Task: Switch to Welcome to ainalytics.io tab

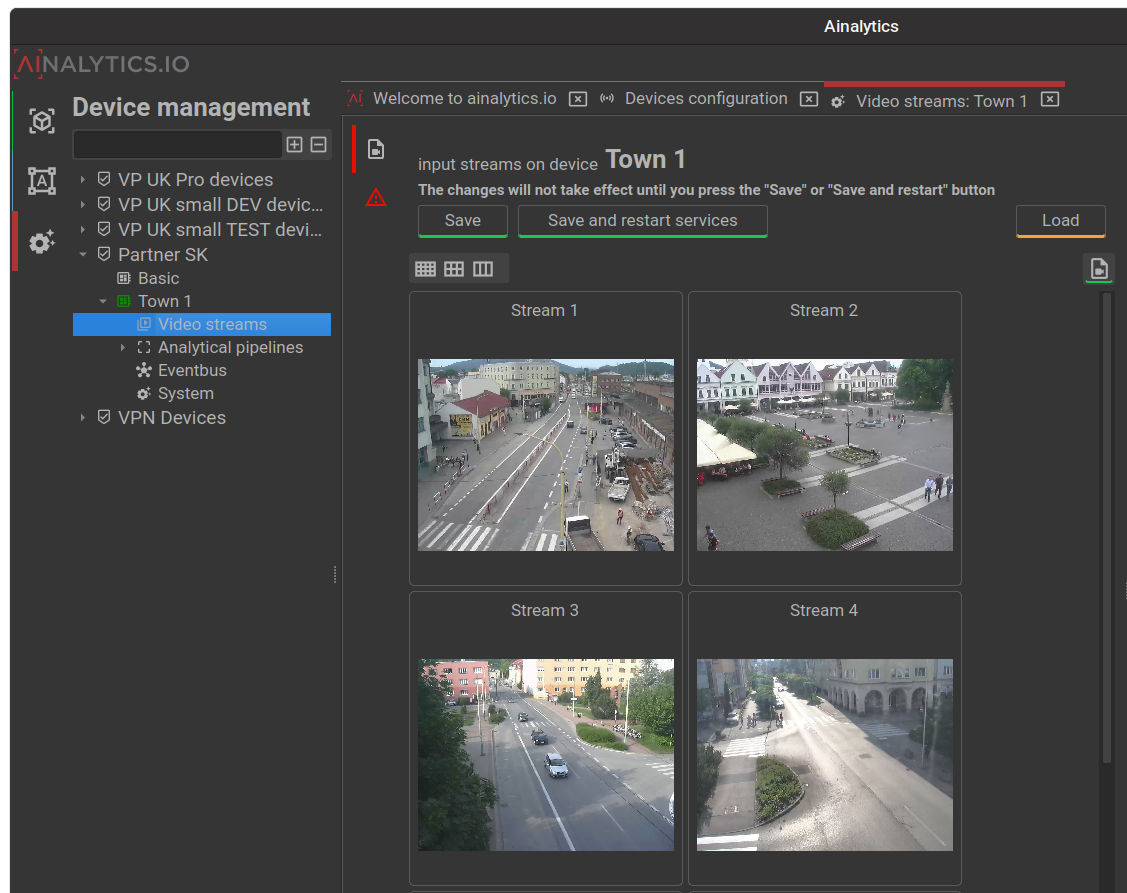Action: (464, 99)
